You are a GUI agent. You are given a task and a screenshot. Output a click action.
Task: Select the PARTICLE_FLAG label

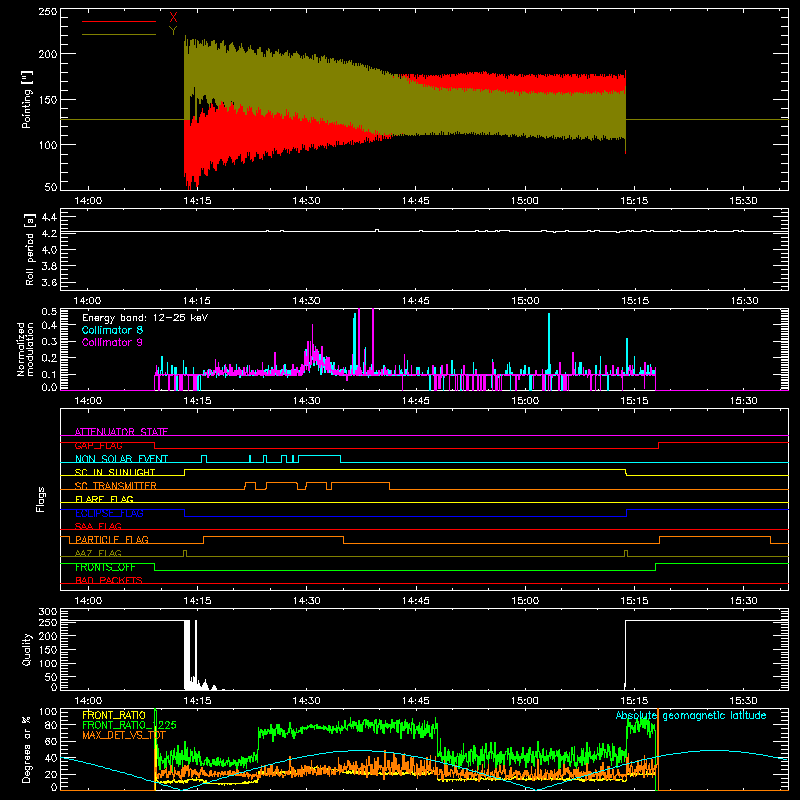(112, 539)
